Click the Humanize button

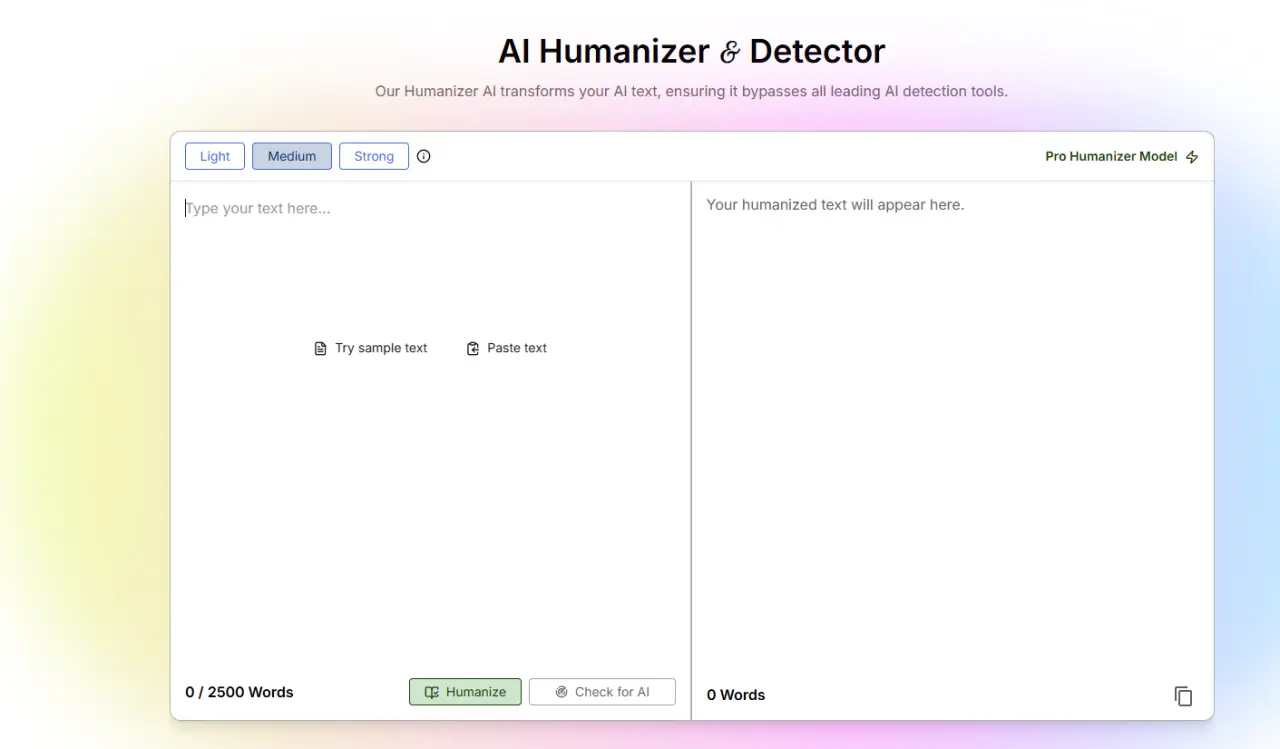pyautogui.click(x=465, y=692)
